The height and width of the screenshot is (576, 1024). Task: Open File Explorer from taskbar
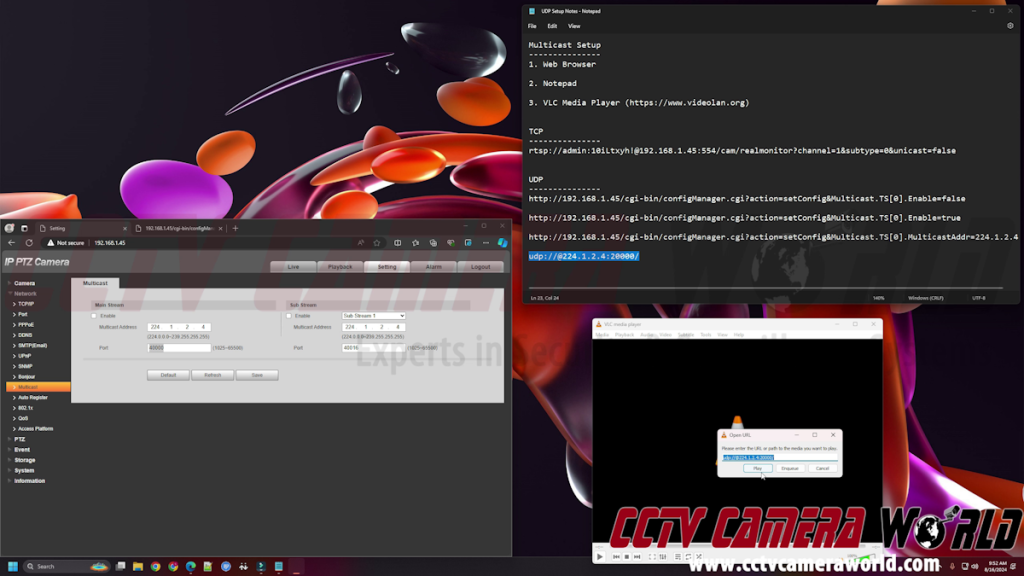tap(138, 566)
